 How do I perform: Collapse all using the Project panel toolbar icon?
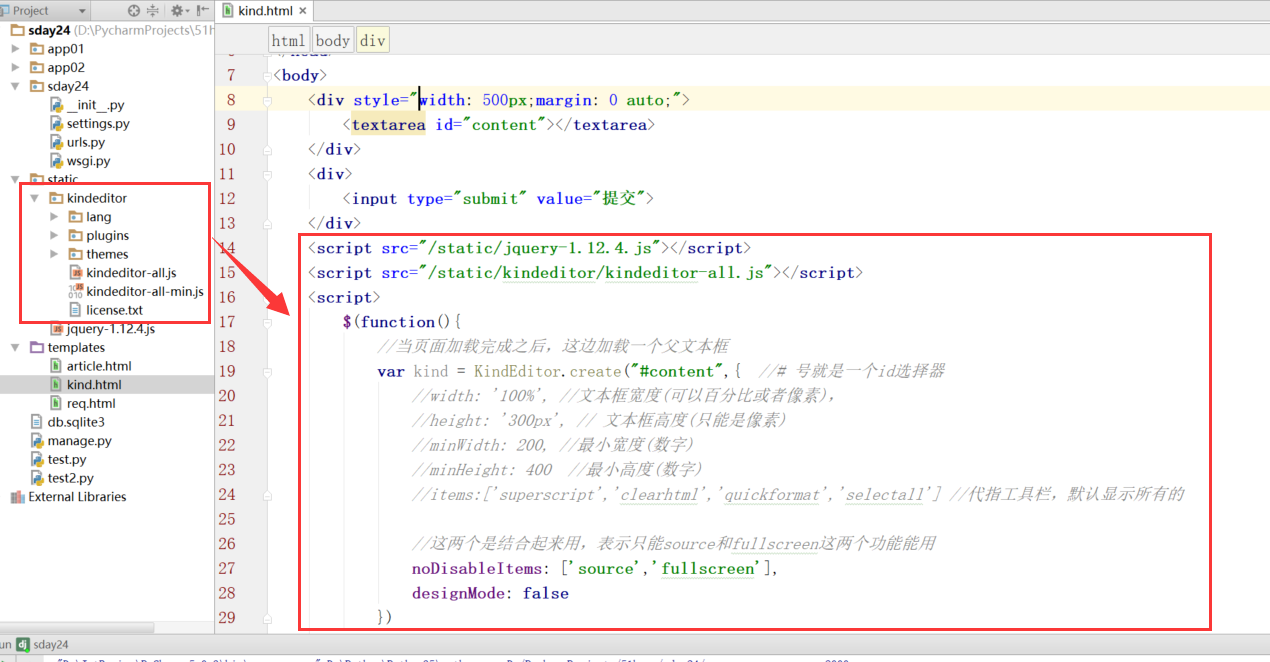[x=153, y=10]
